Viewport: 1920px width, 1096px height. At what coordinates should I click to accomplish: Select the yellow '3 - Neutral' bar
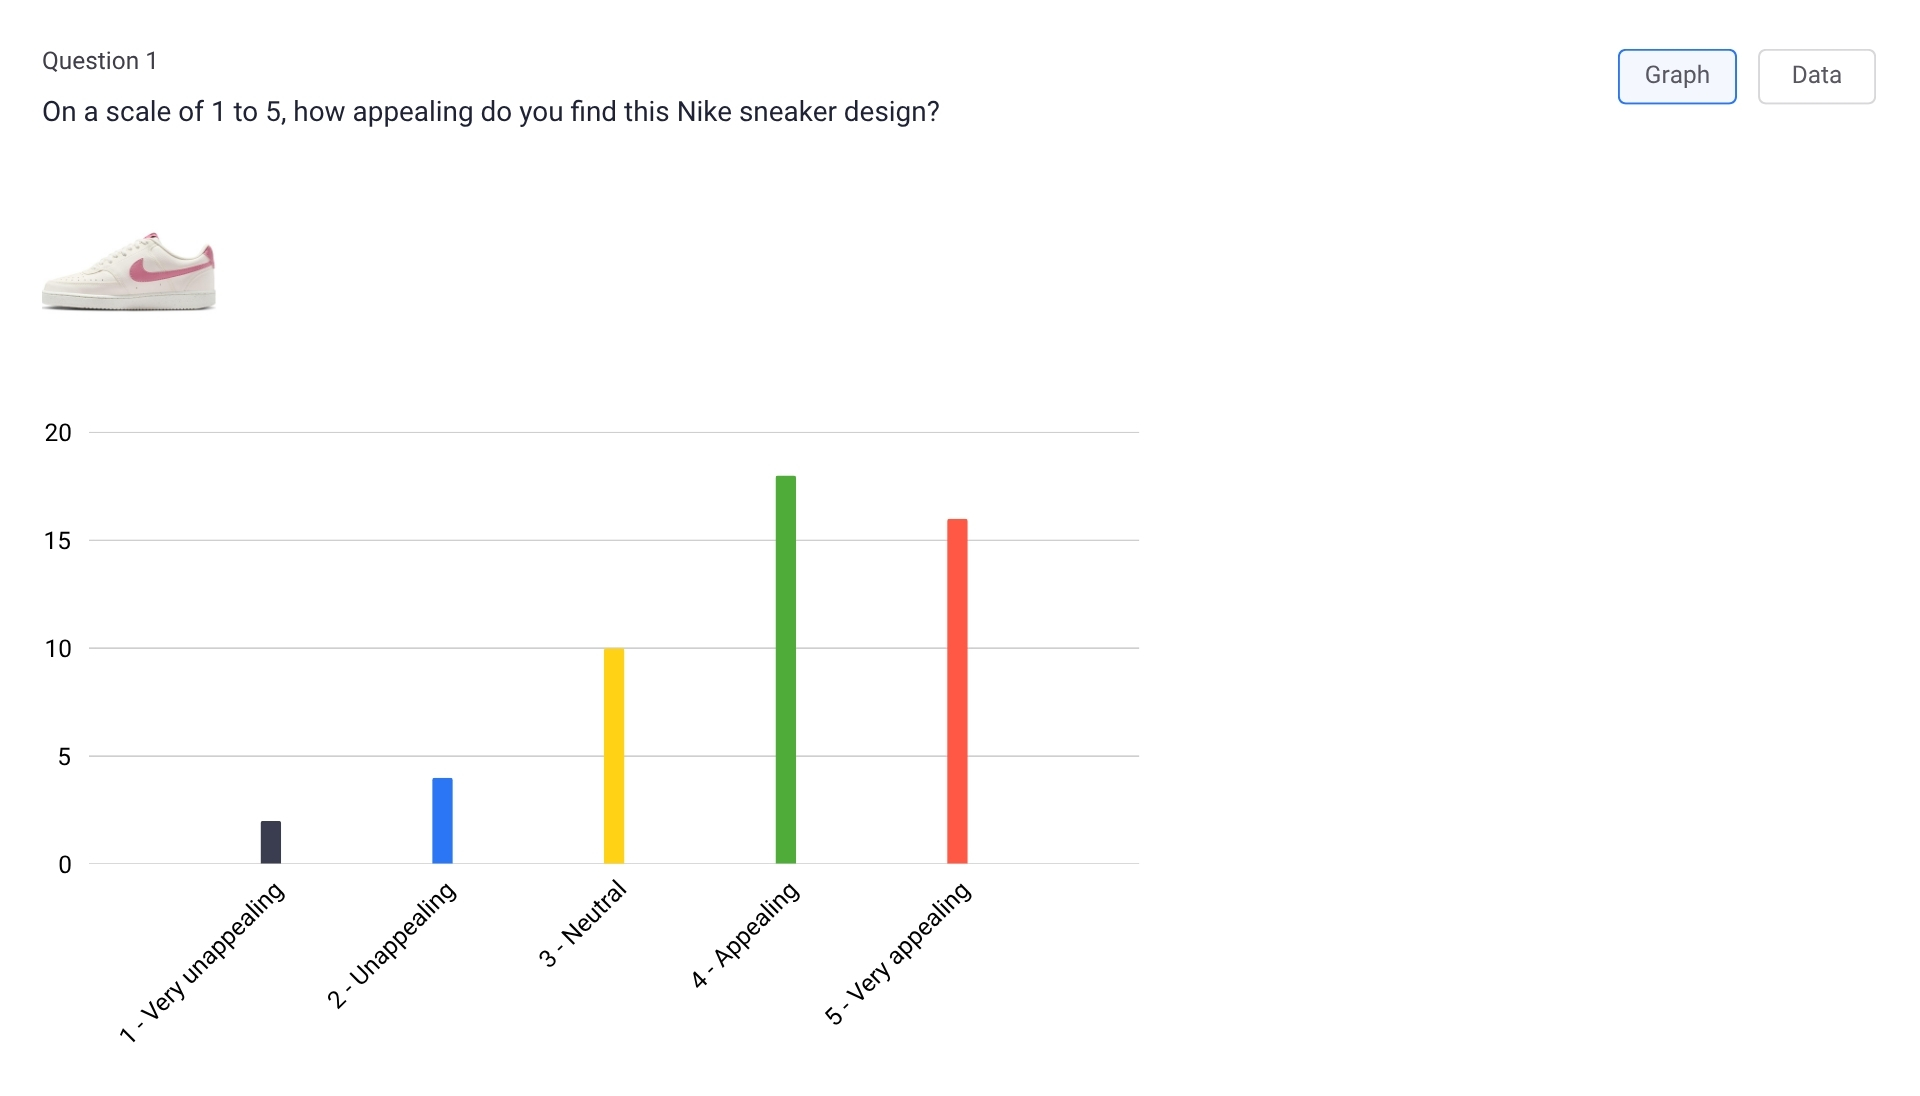pos(613,755)
